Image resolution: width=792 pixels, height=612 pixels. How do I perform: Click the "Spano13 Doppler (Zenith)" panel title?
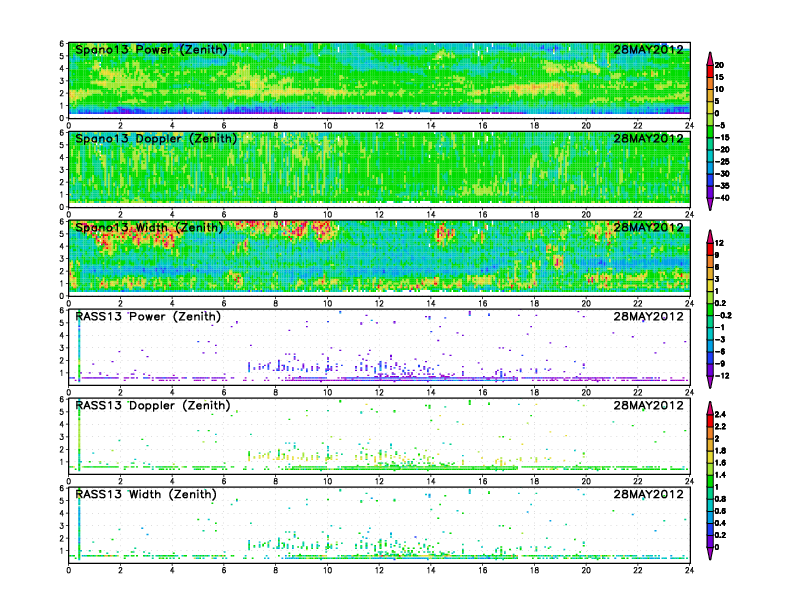156,138
